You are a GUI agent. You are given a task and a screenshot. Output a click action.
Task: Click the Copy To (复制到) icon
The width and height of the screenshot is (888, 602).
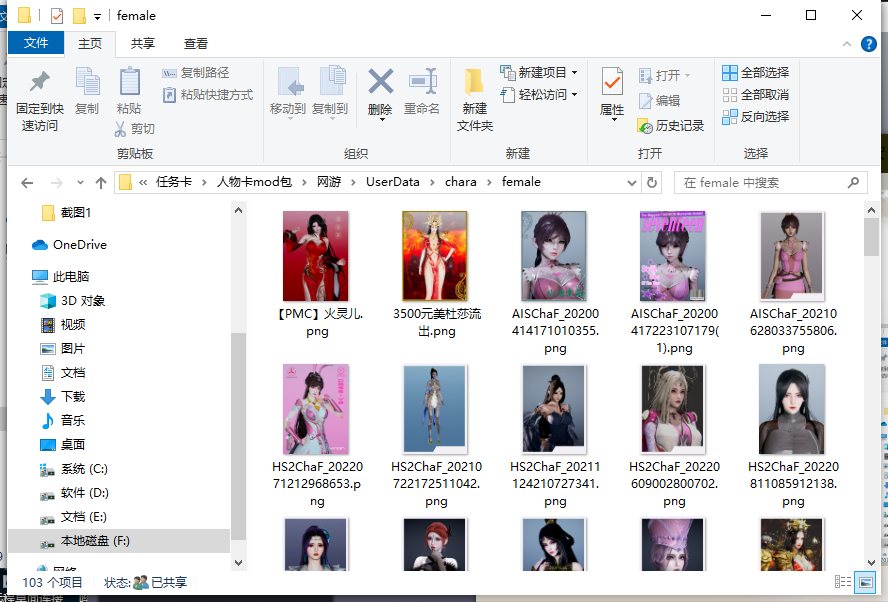coord(333,80)
